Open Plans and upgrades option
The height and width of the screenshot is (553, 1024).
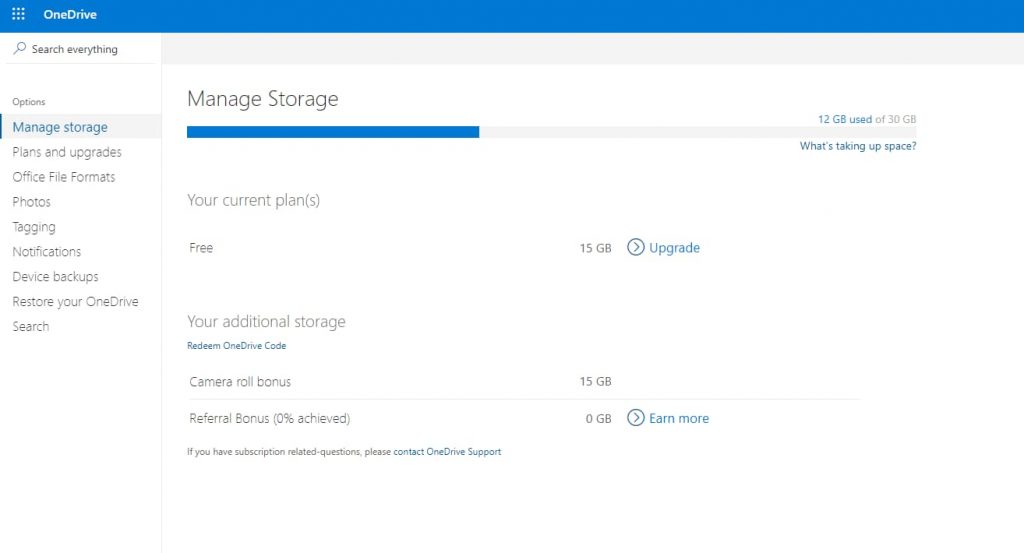[67, 152]
